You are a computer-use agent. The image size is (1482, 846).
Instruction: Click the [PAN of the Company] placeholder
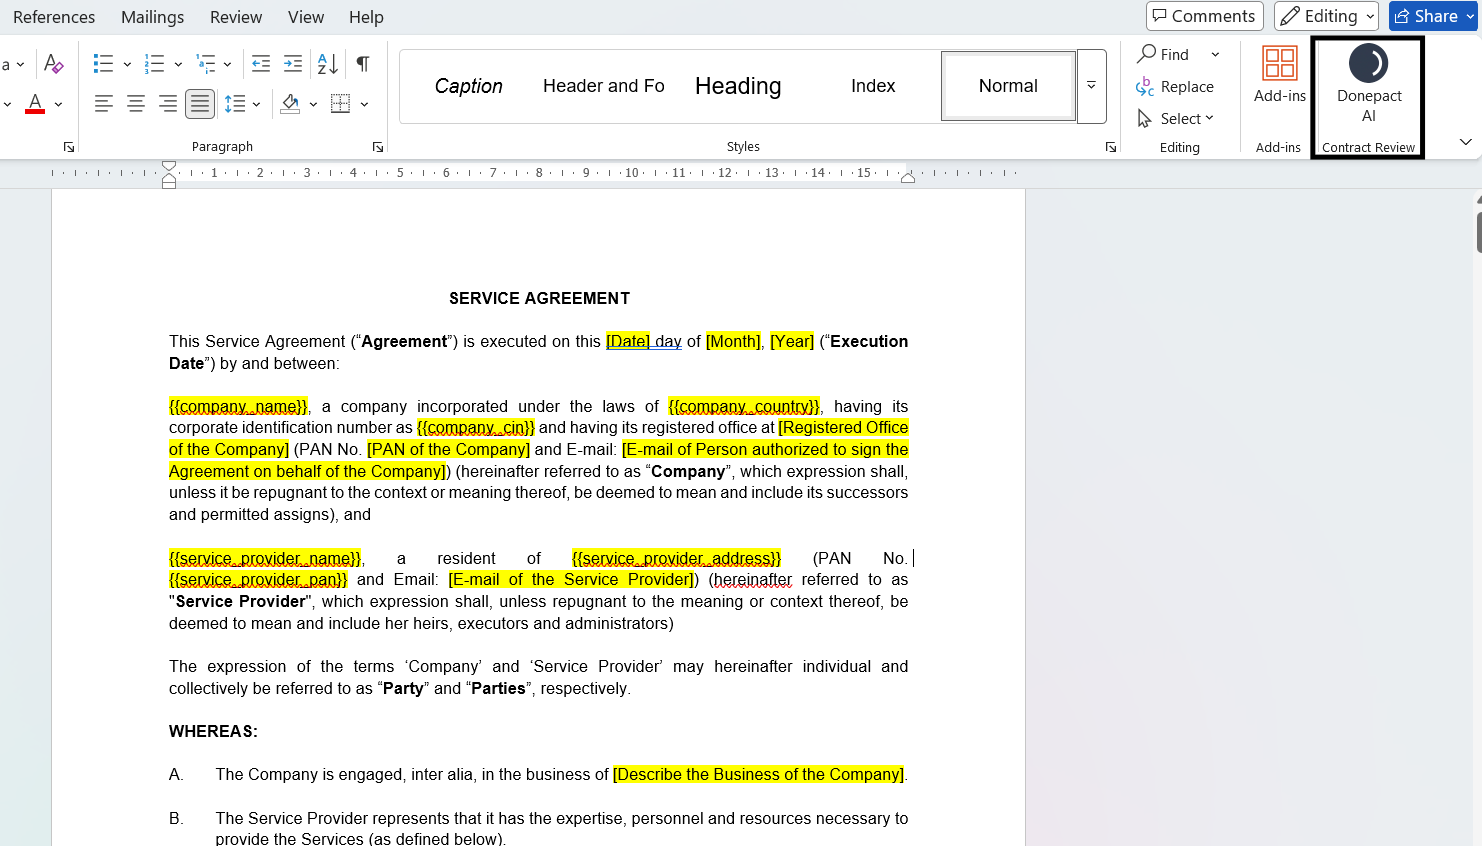pyautogui.click(x=448, y=449)
